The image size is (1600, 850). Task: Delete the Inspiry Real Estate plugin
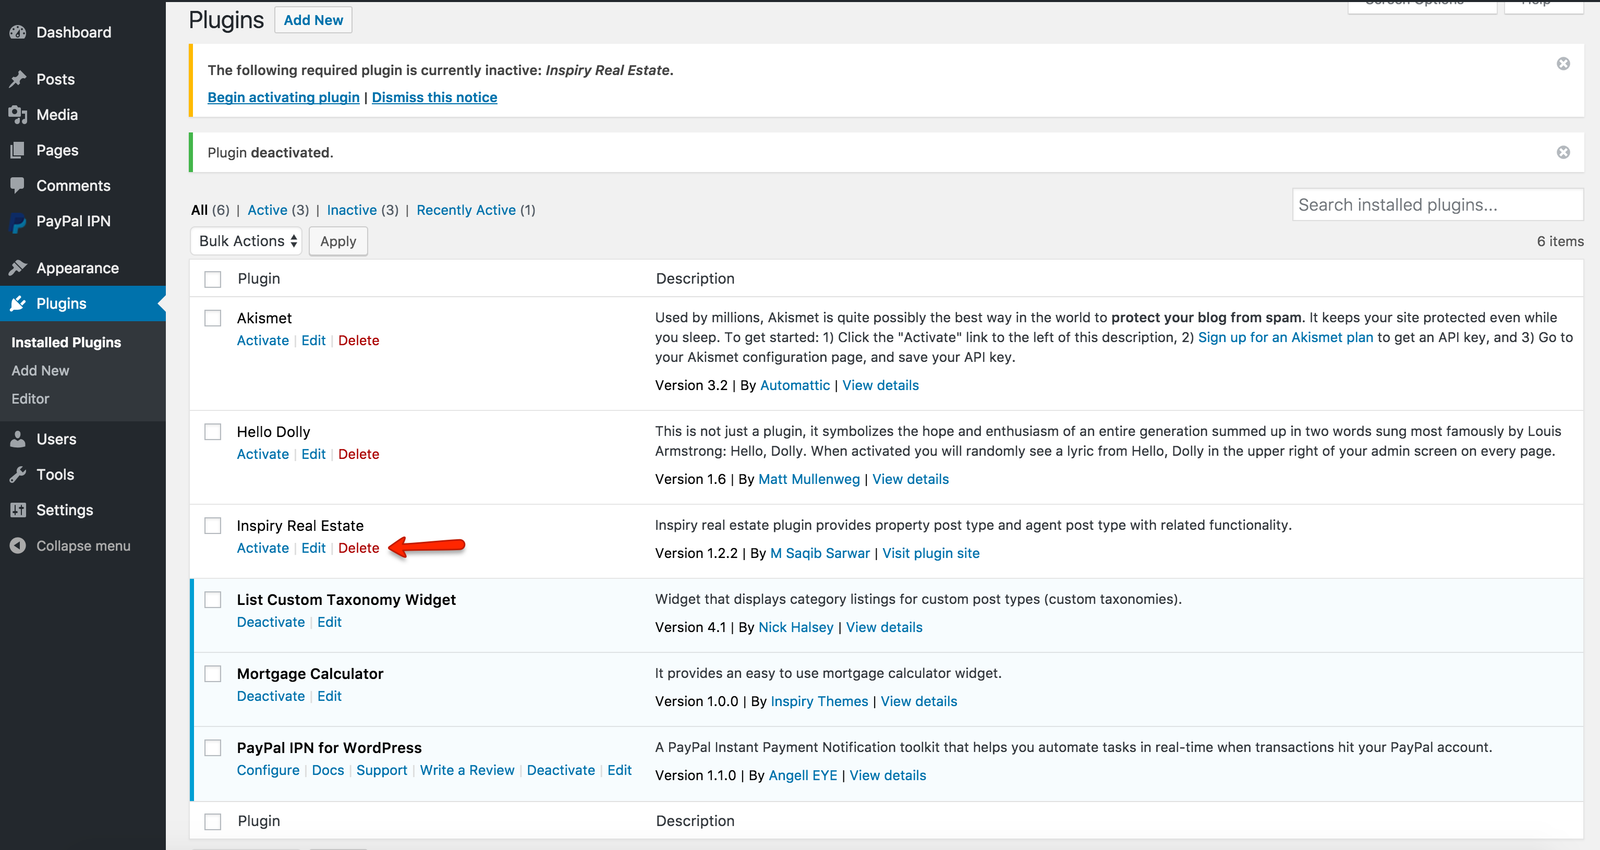[358, 548]
